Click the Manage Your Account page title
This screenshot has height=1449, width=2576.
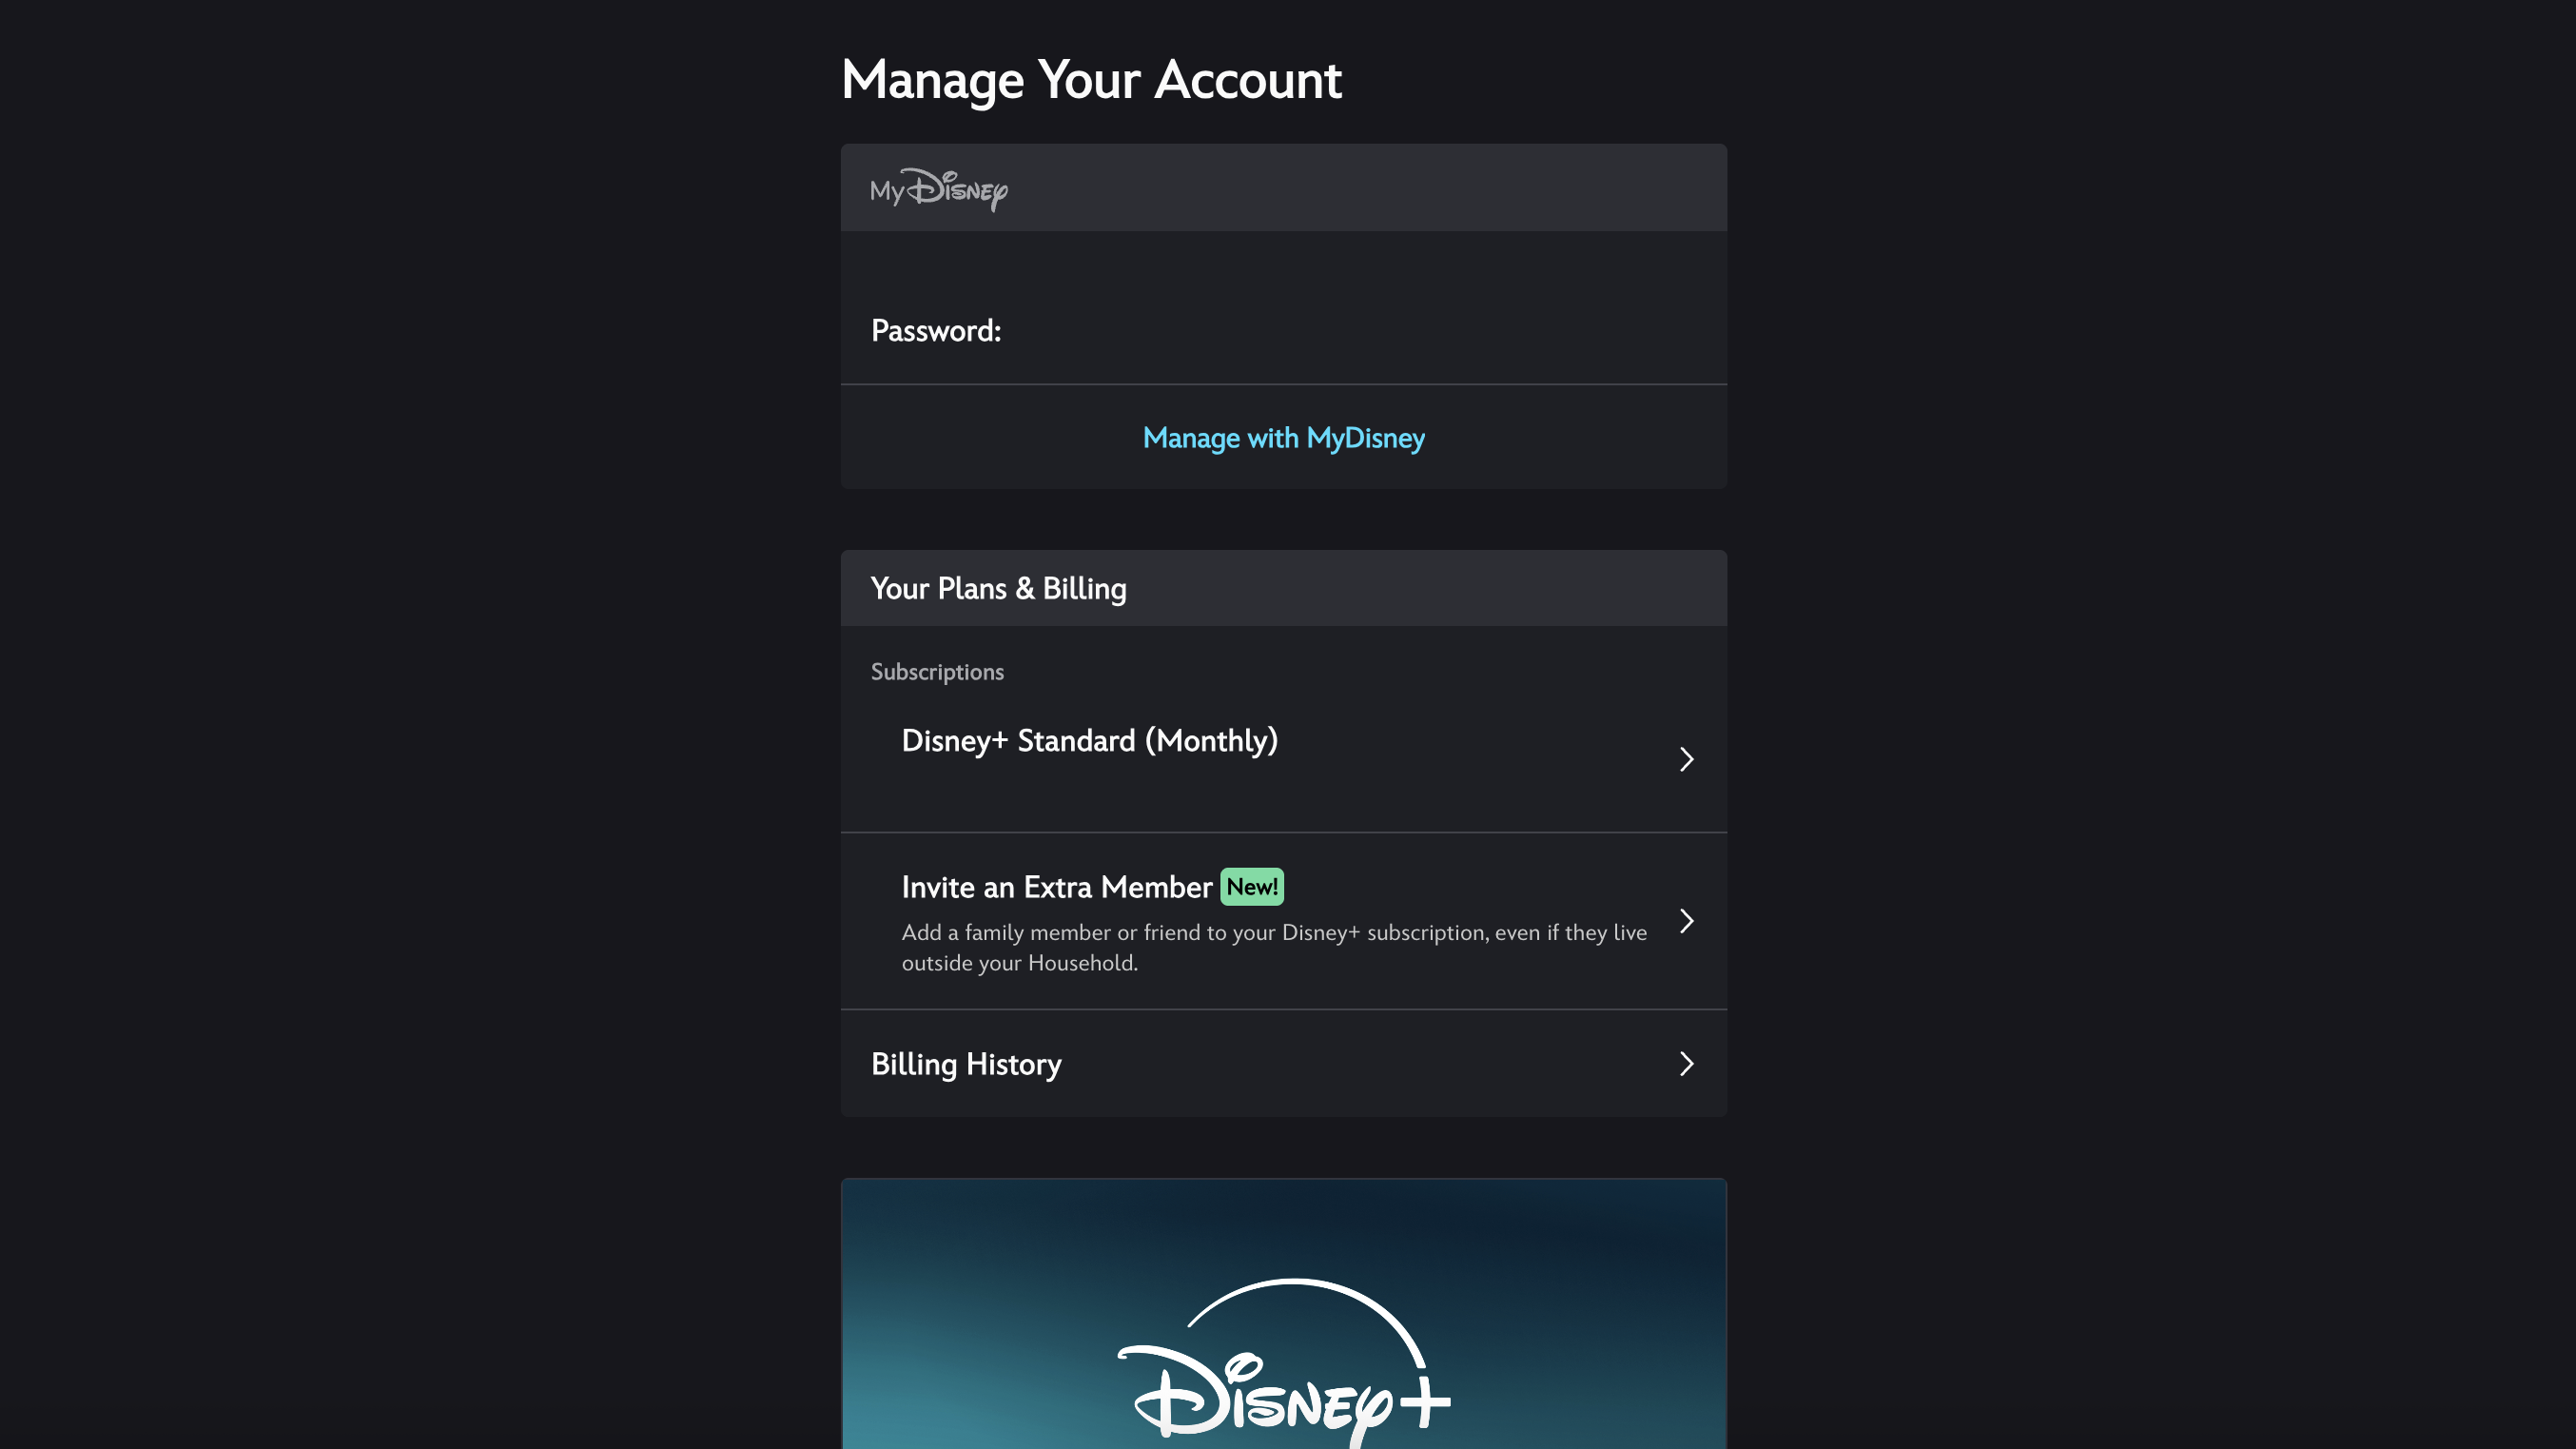1092,79
